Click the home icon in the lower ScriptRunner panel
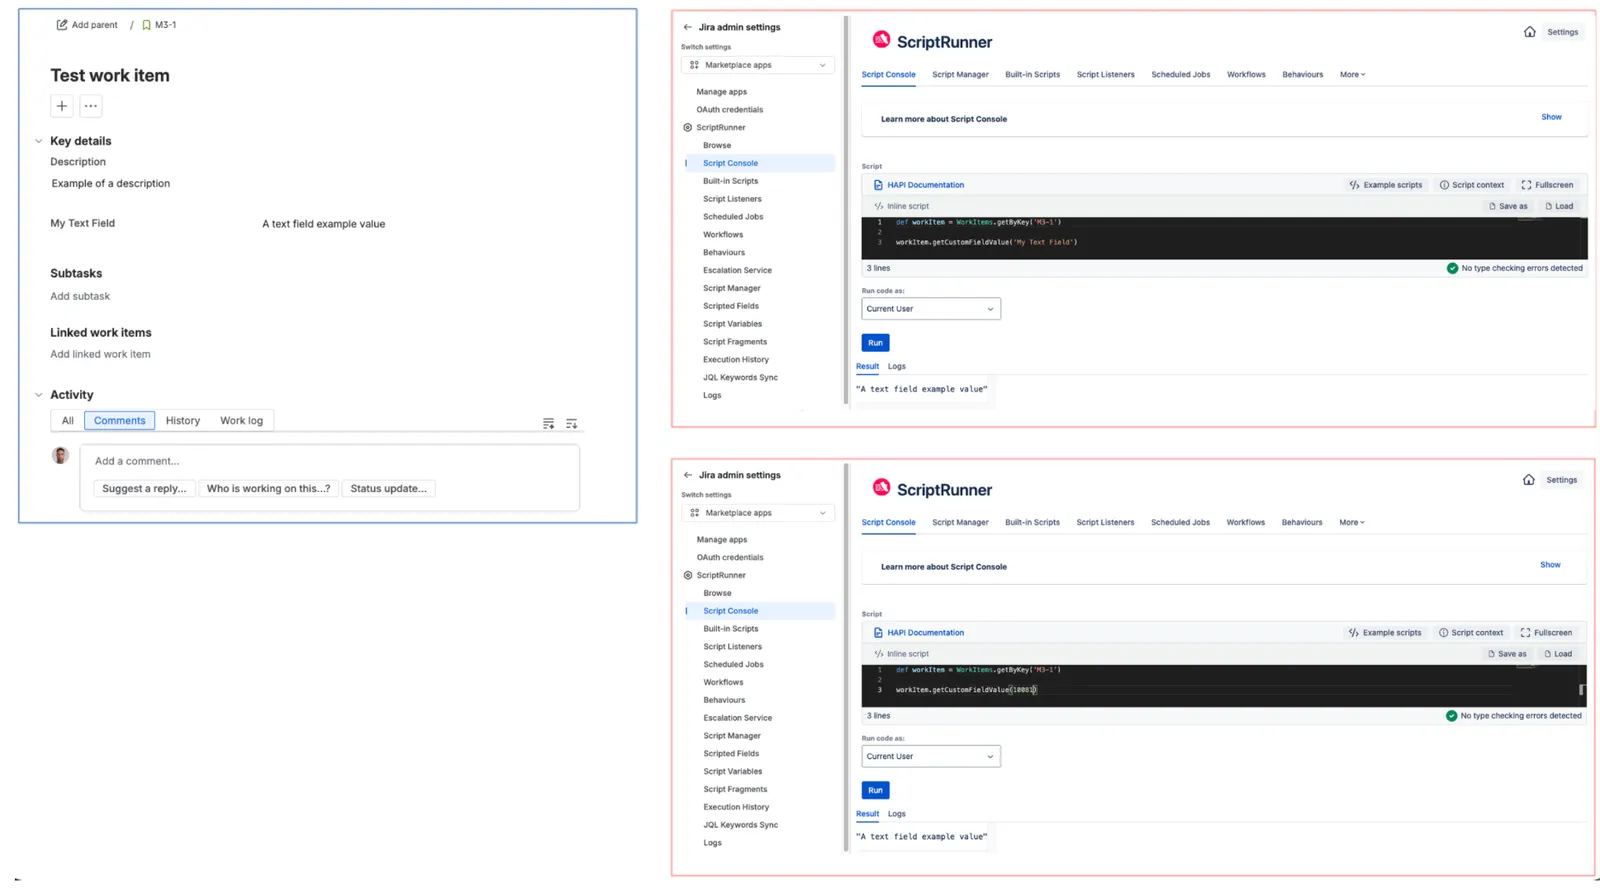 pos(1528,480)
